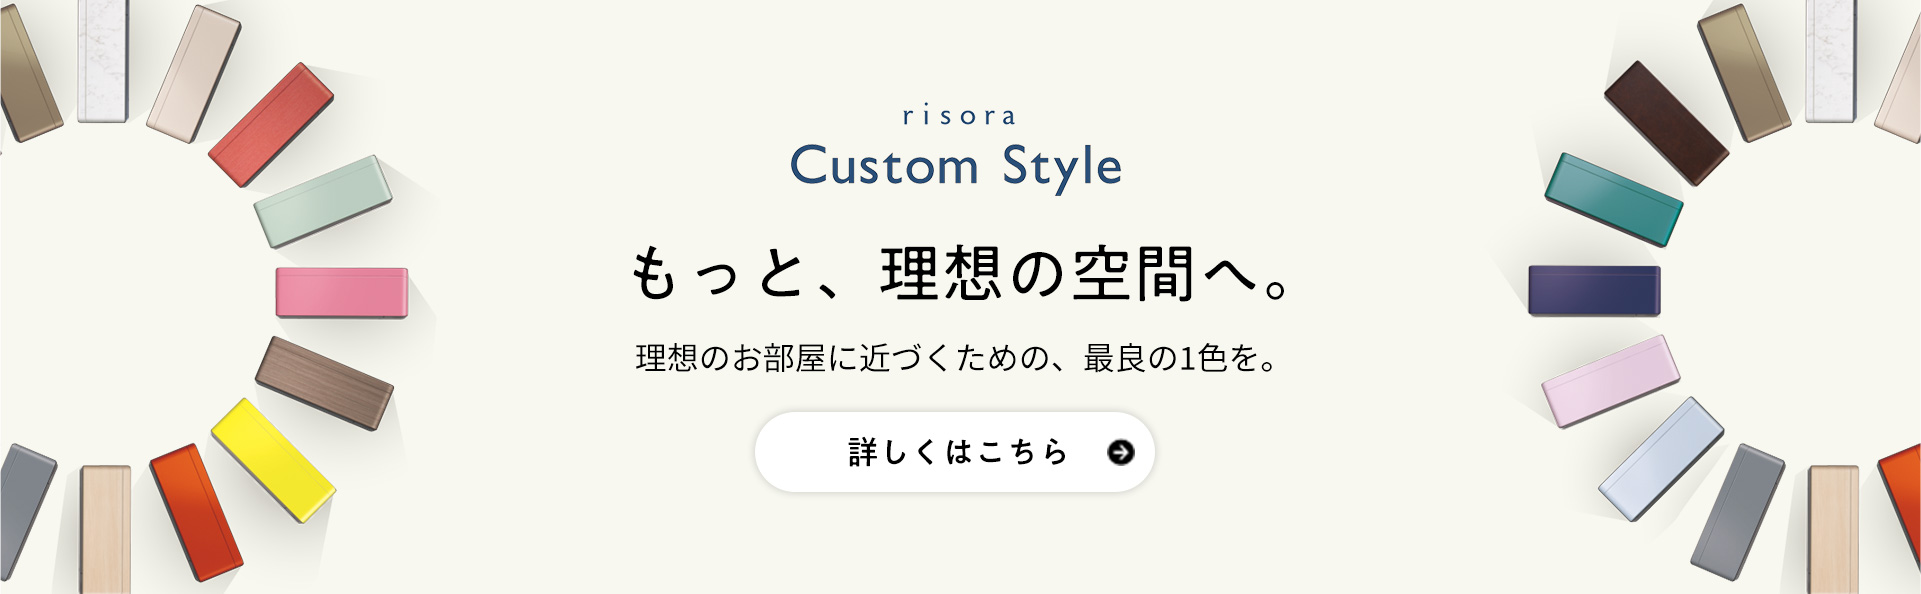Pick the pale lavender pink panel
This screenshot has height=594, width=1921.
pos(1611,381)
